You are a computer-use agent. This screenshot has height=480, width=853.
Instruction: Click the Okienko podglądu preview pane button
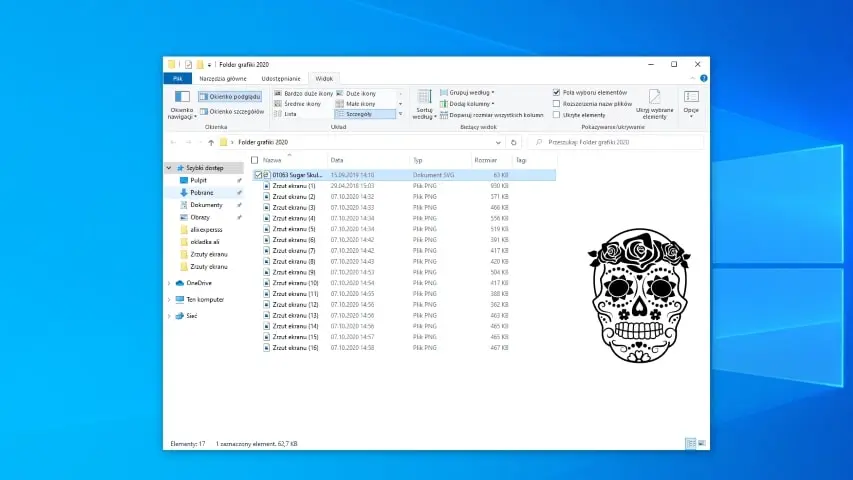tap(230, 97)
